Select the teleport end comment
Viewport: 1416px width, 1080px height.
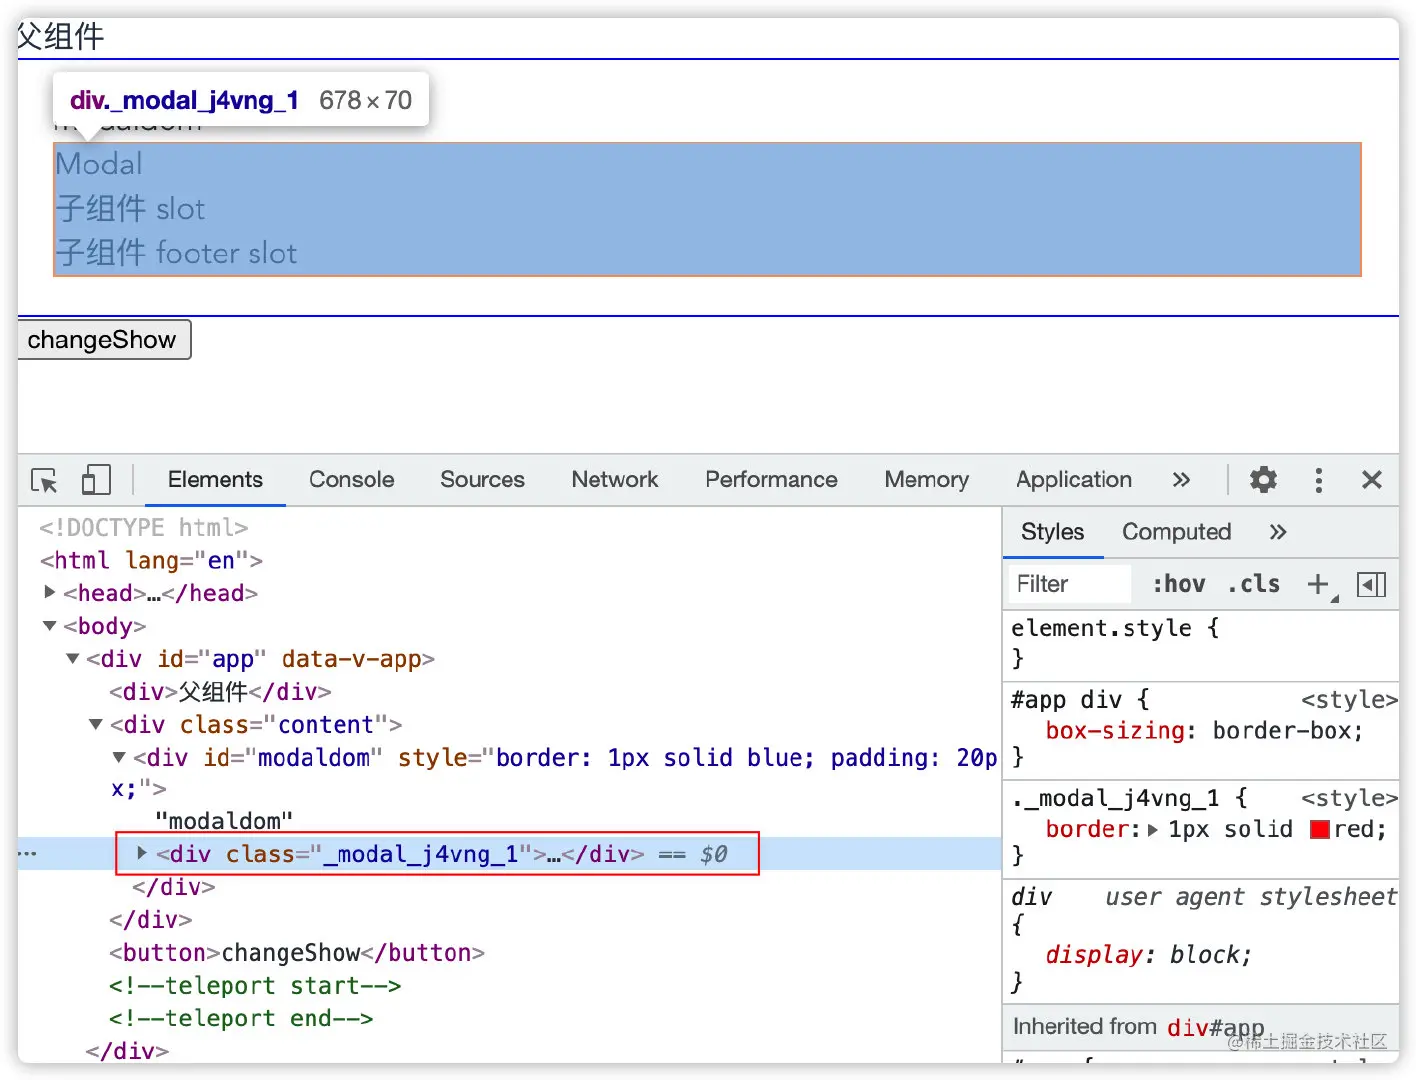tap(241, 1018)
